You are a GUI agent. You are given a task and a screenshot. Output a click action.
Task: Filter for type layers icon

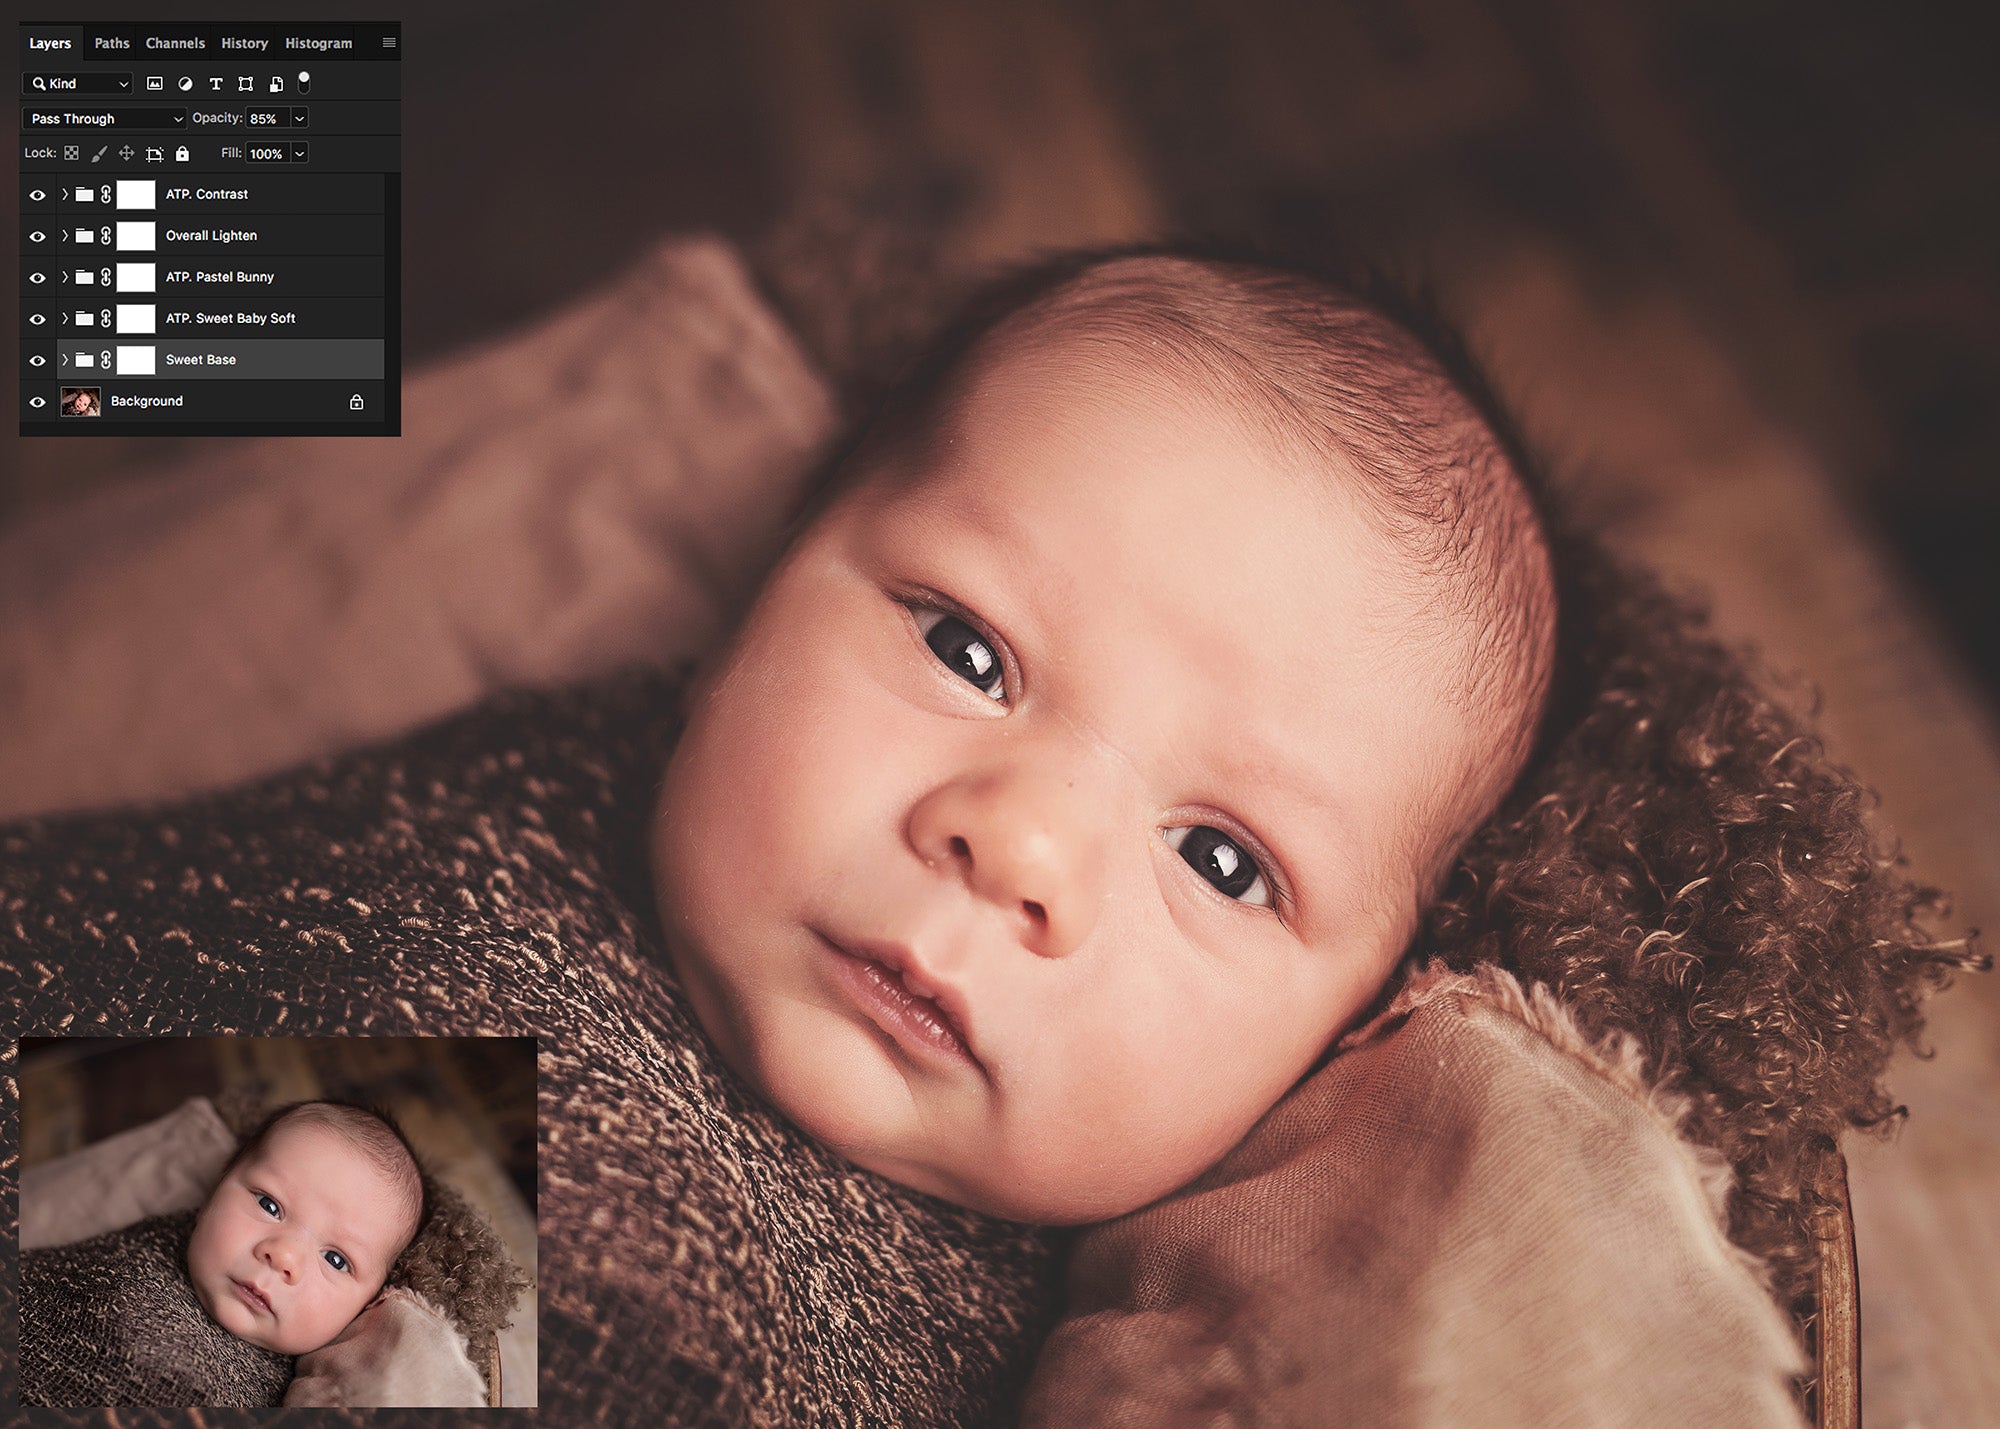click(x=215, y=84)
